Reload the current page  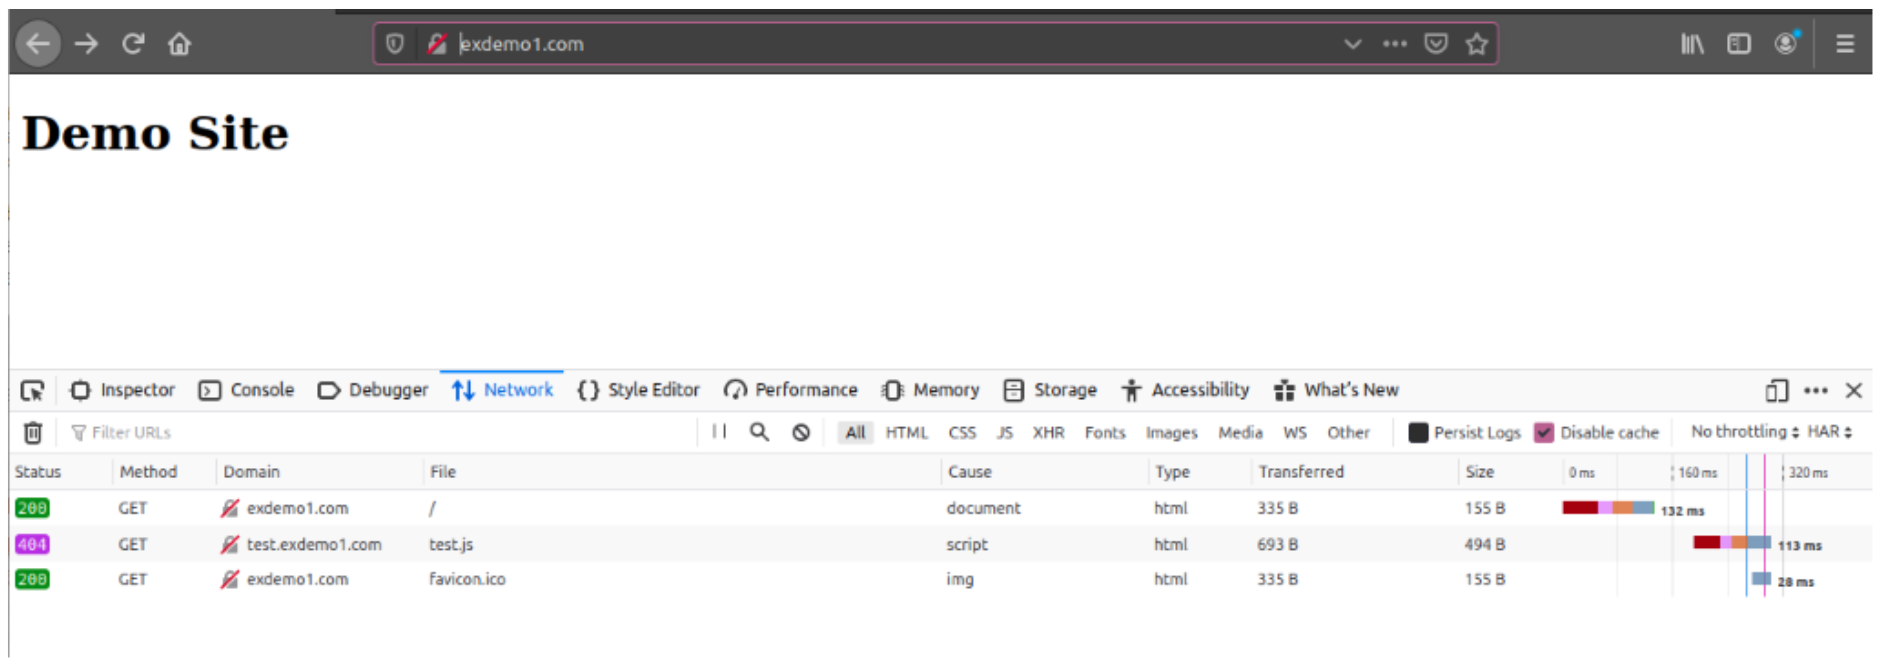(x=133, y=44)
